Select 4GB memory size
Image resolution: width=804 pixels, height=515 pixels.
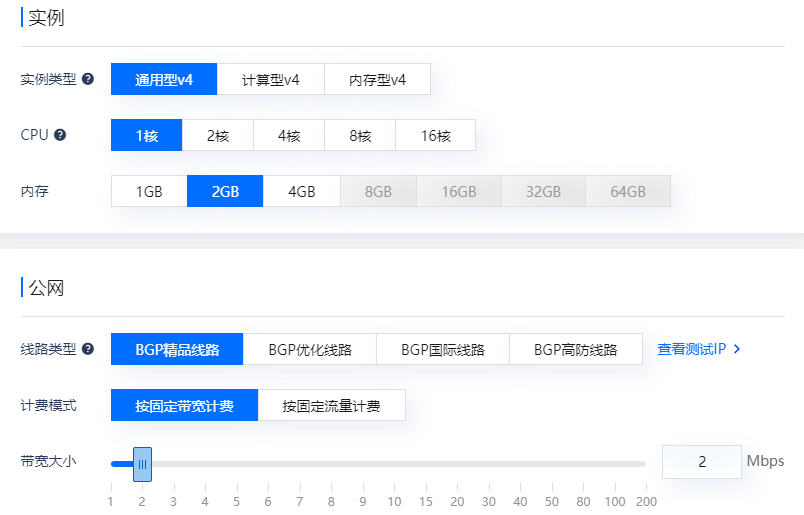click(x=301, y=192)
